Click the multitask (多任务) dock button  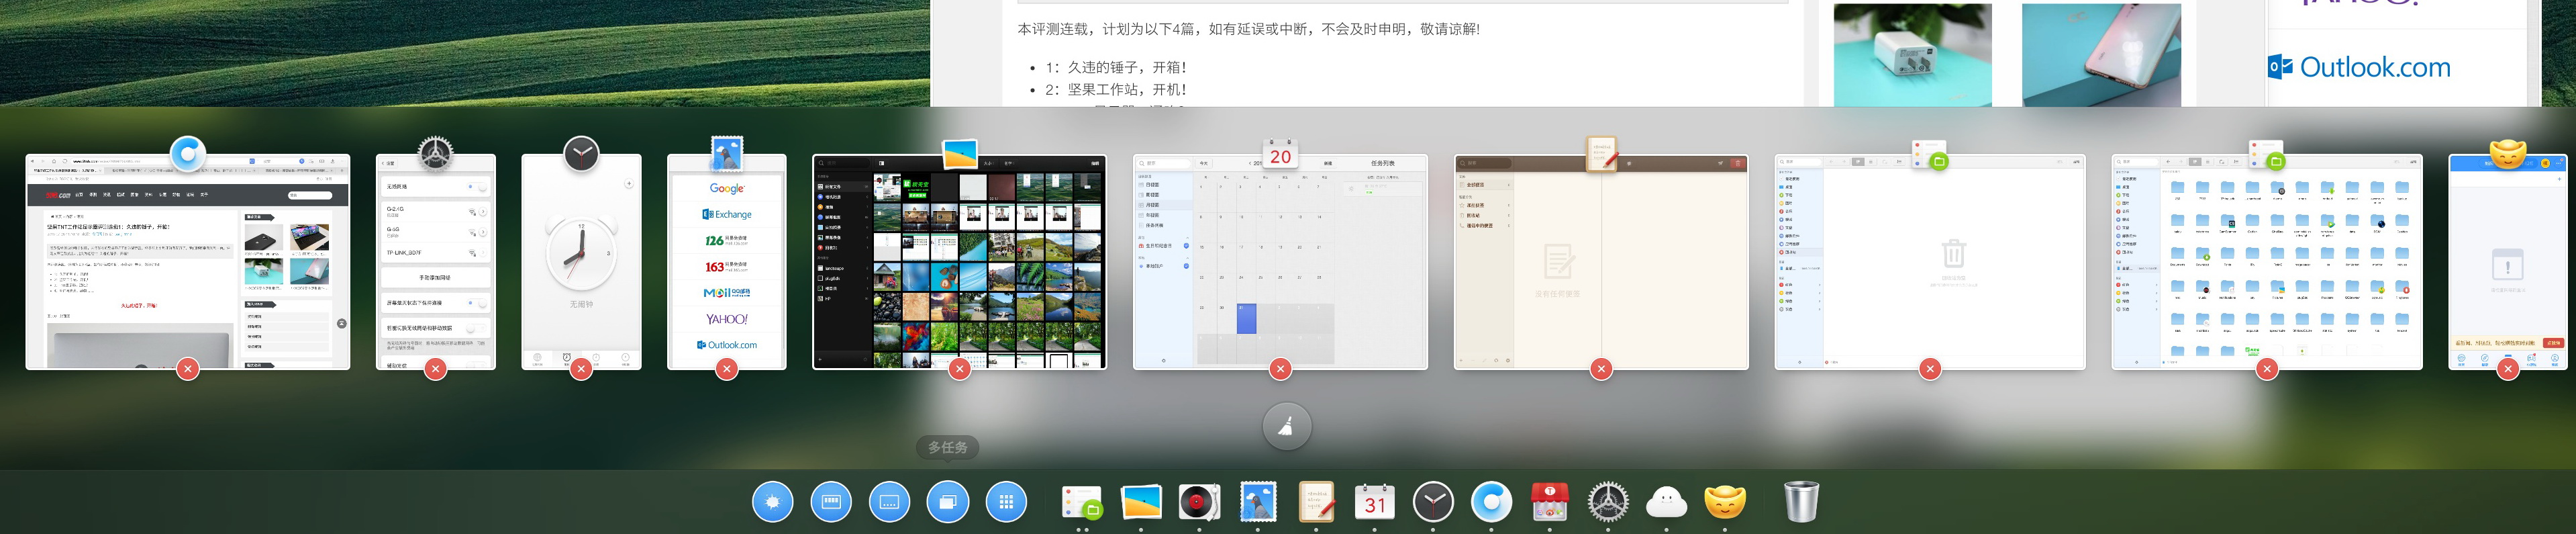[948, 502]
